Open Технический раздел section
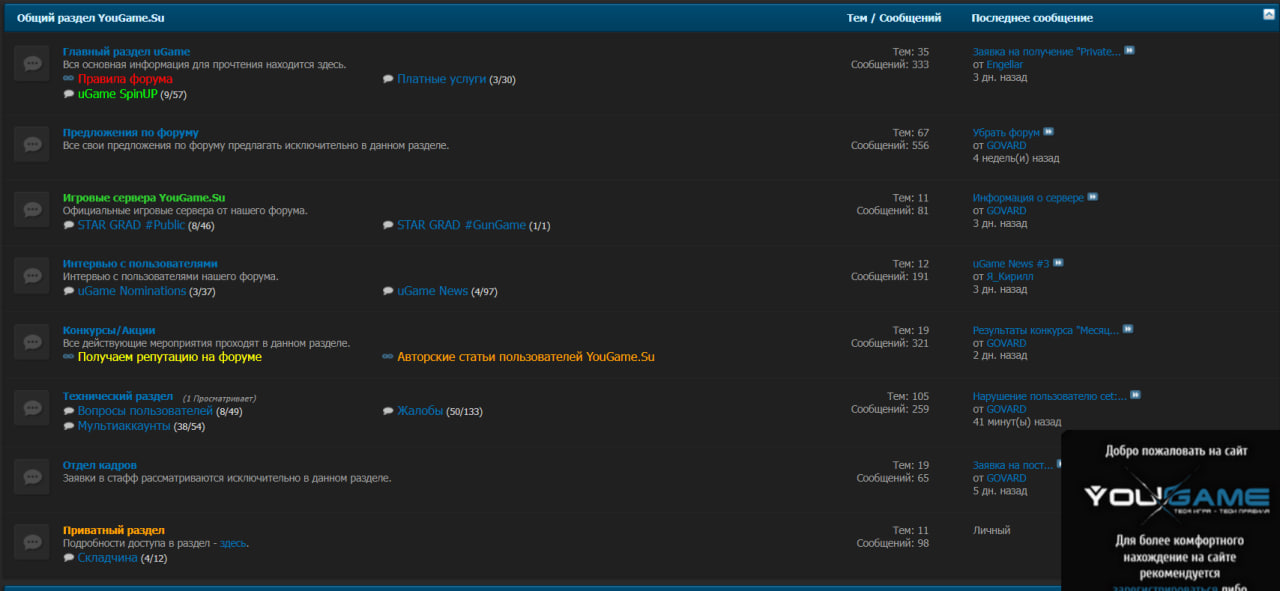Viewport: 1280px width, 591px height. pyautogui.click(x=118, y=396)
